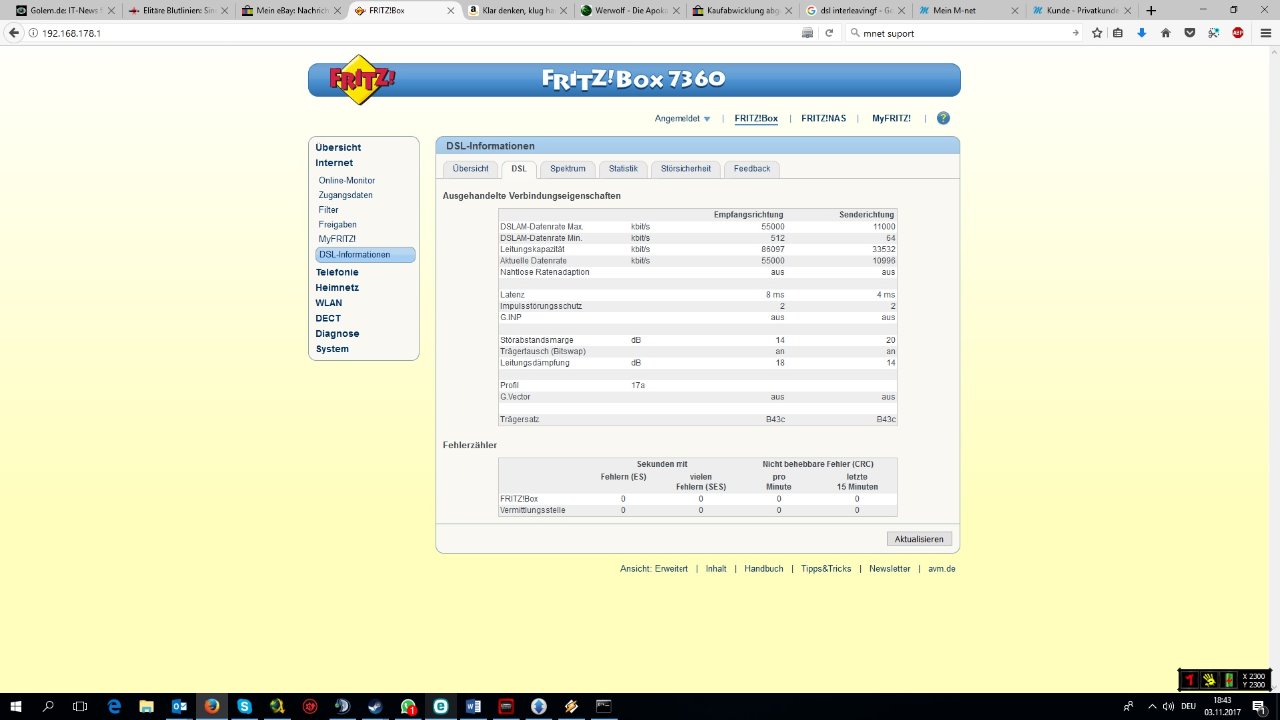Select Online-Monitor in the sidebar
Image resolution: width=1280 pixels, height=720 pixels.
(x=347, y=181)
